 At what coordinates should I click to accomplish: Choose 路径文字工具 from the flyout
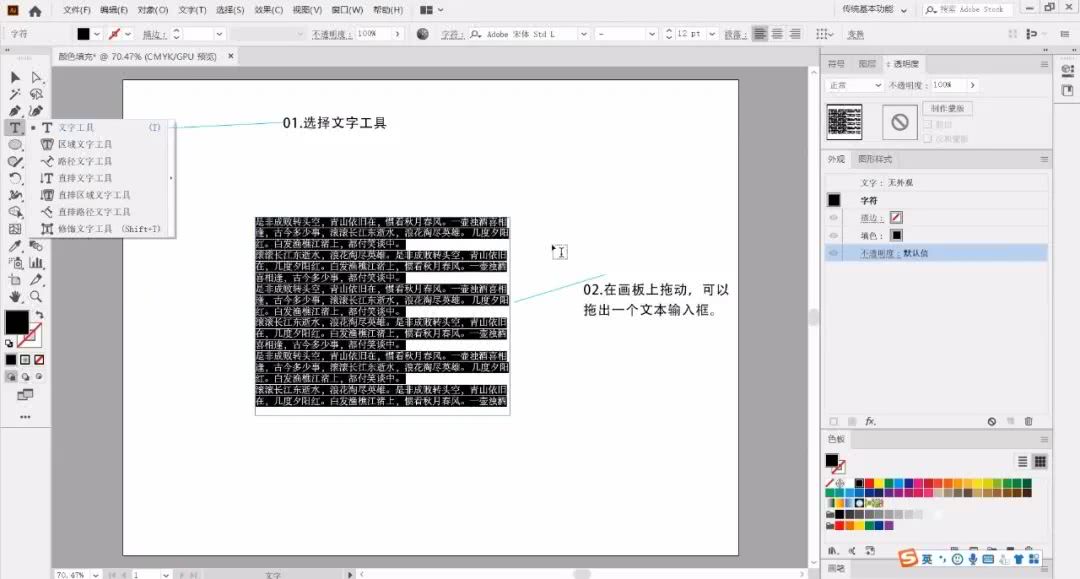[84, 161]
